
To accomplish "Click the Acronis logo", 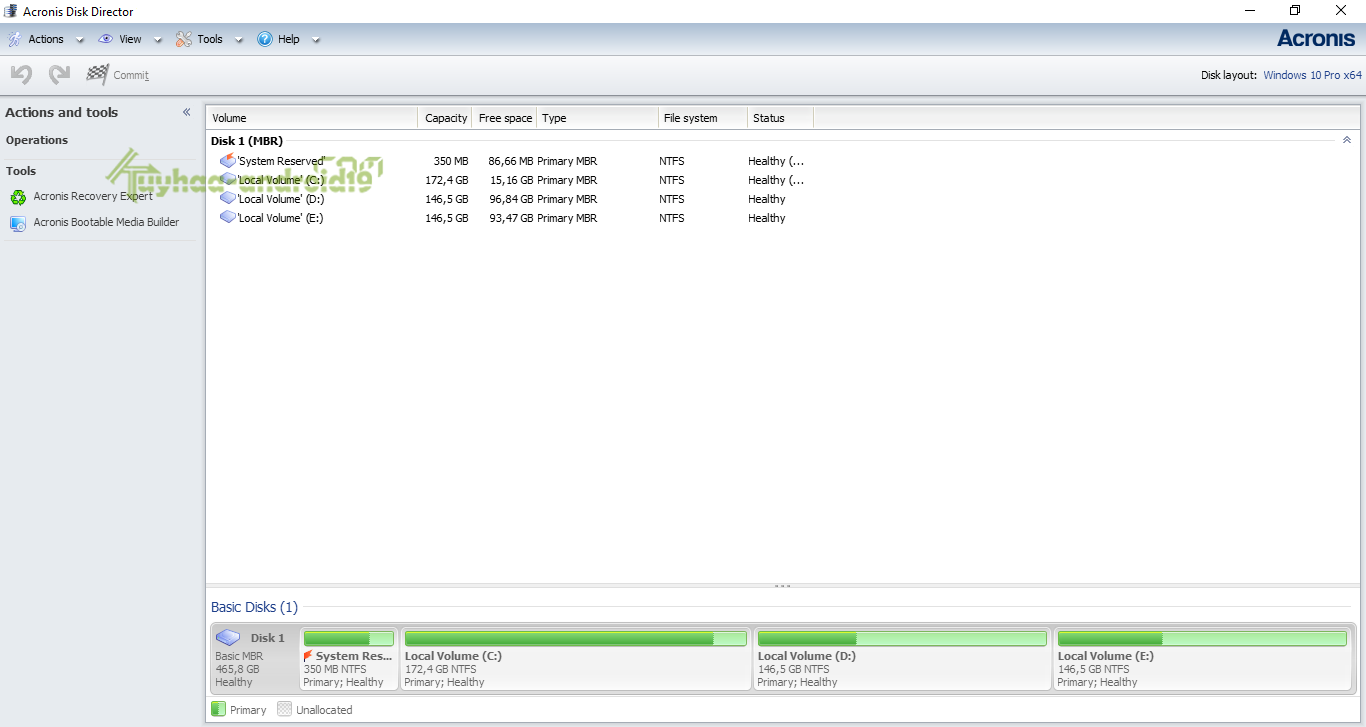I will tap(1316, 38).
